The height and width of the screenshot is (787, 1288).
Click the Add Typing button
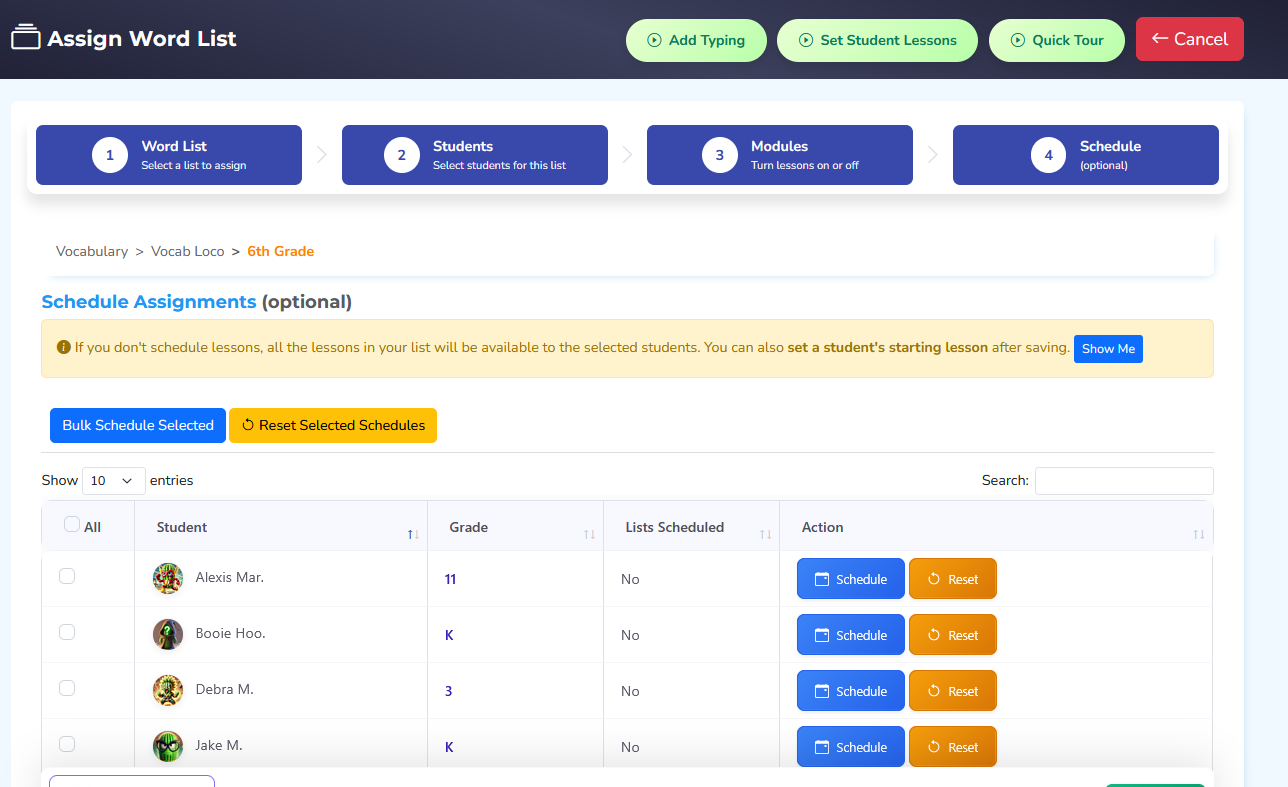coord(696,41)
